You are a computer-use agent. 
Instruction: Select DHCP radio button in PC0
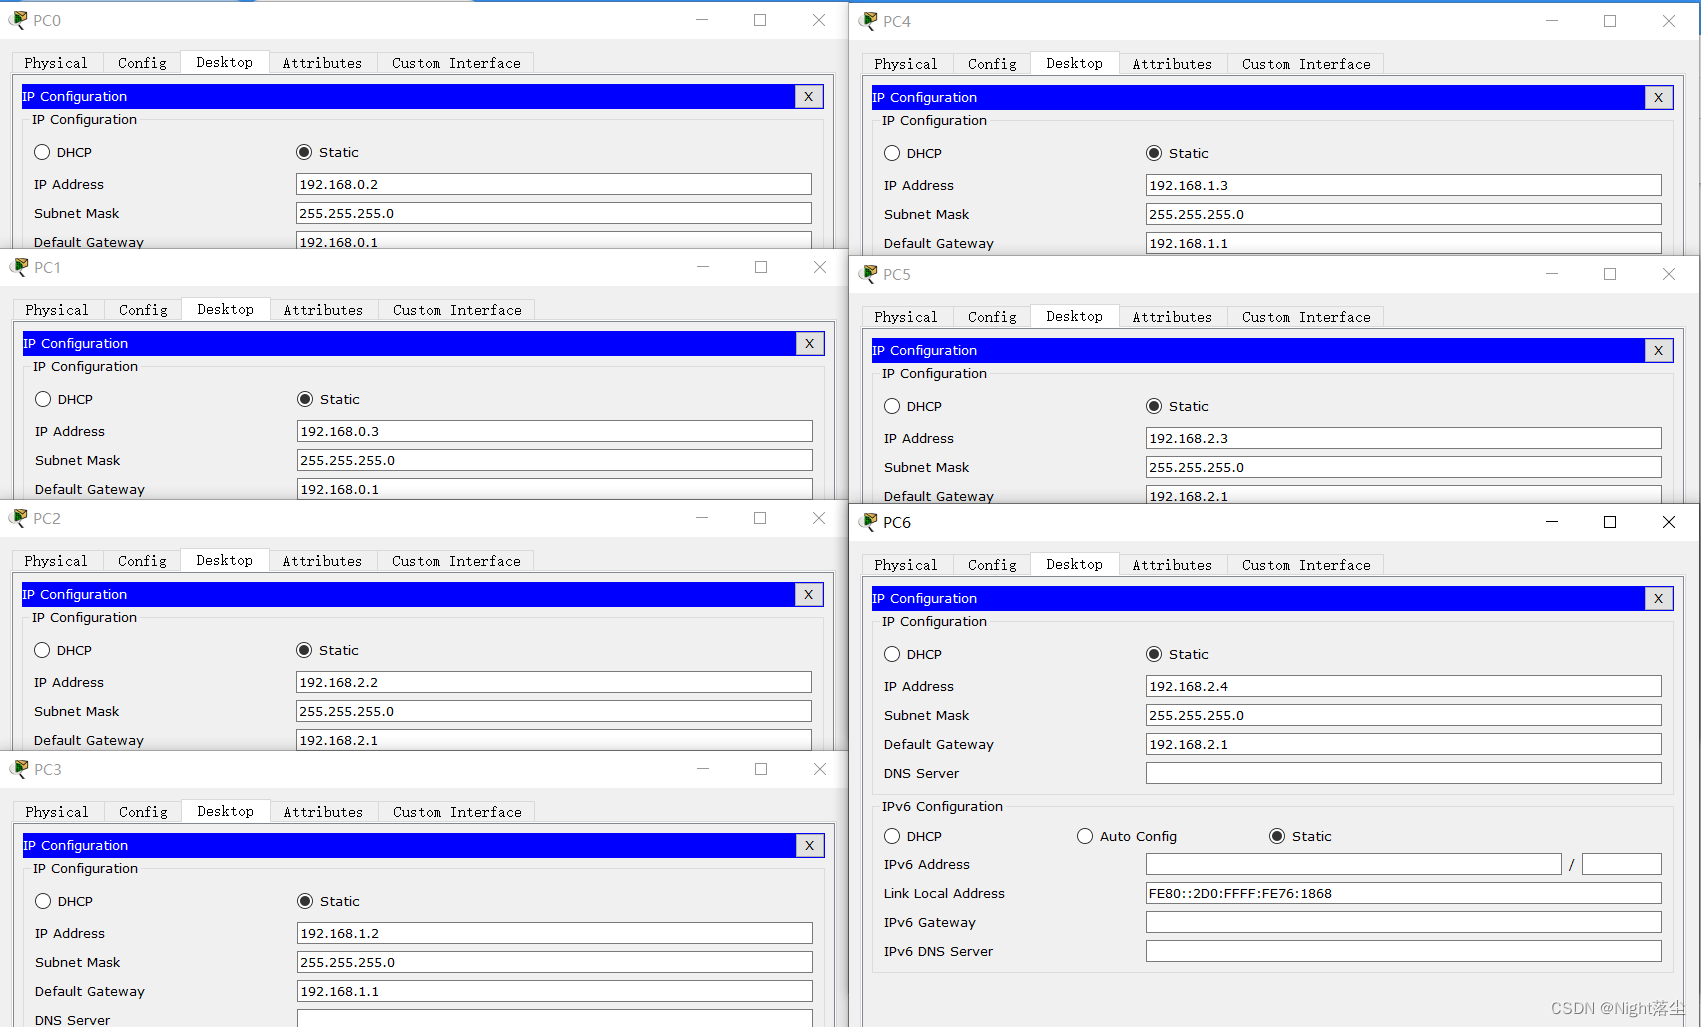(x=42, y=152)
